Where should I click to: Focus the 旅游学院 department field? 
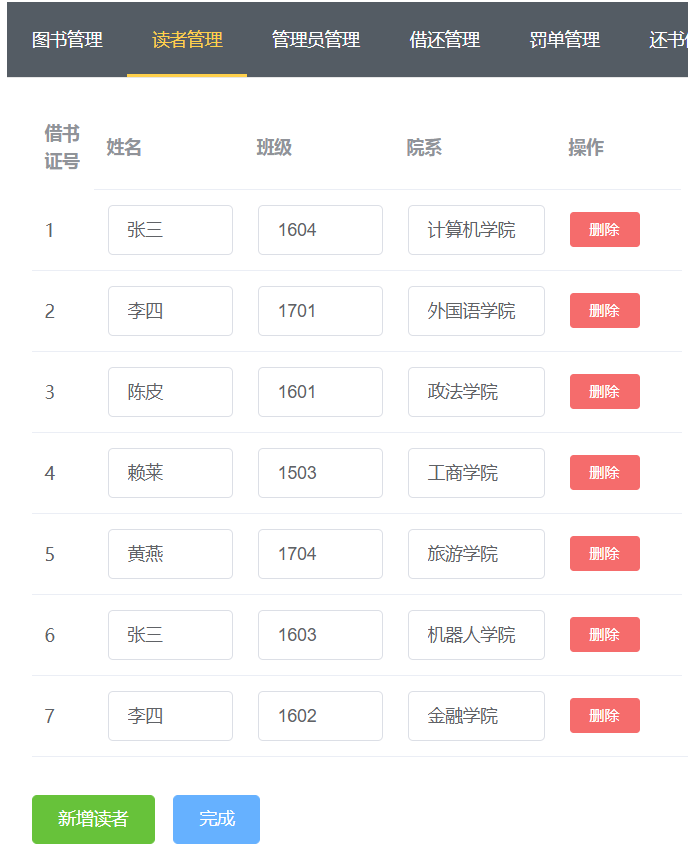[476, 554]
